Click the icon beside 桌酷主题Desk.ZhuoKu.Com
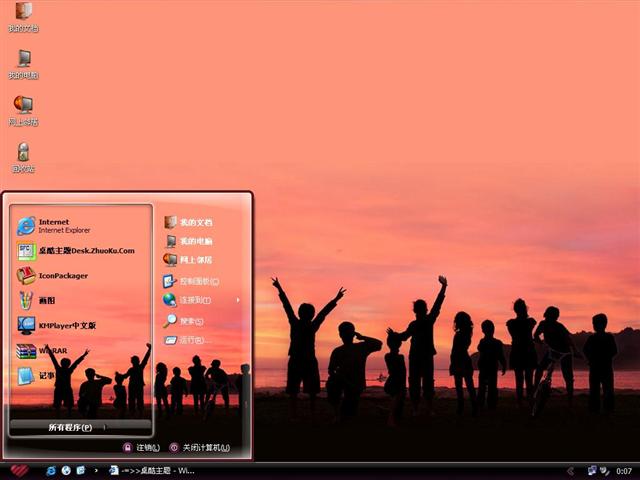The height and width of the screenshot is (480, 640). 27,251
